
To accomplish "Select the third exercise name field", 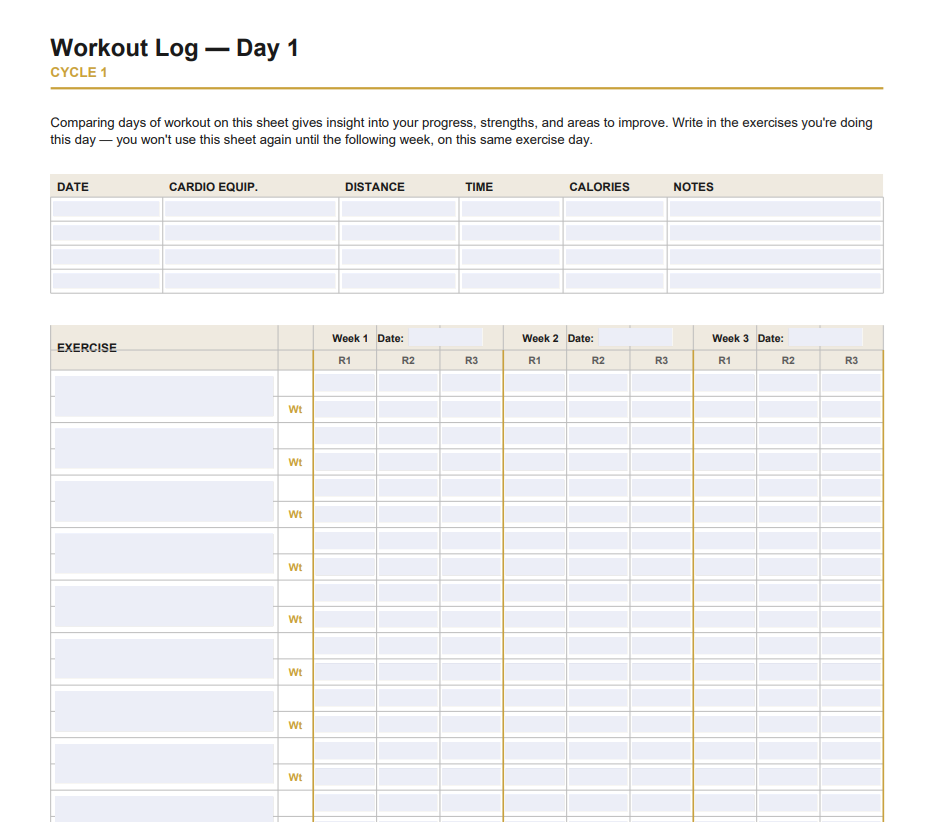I will pyautogui.click(x=164, y=501).
